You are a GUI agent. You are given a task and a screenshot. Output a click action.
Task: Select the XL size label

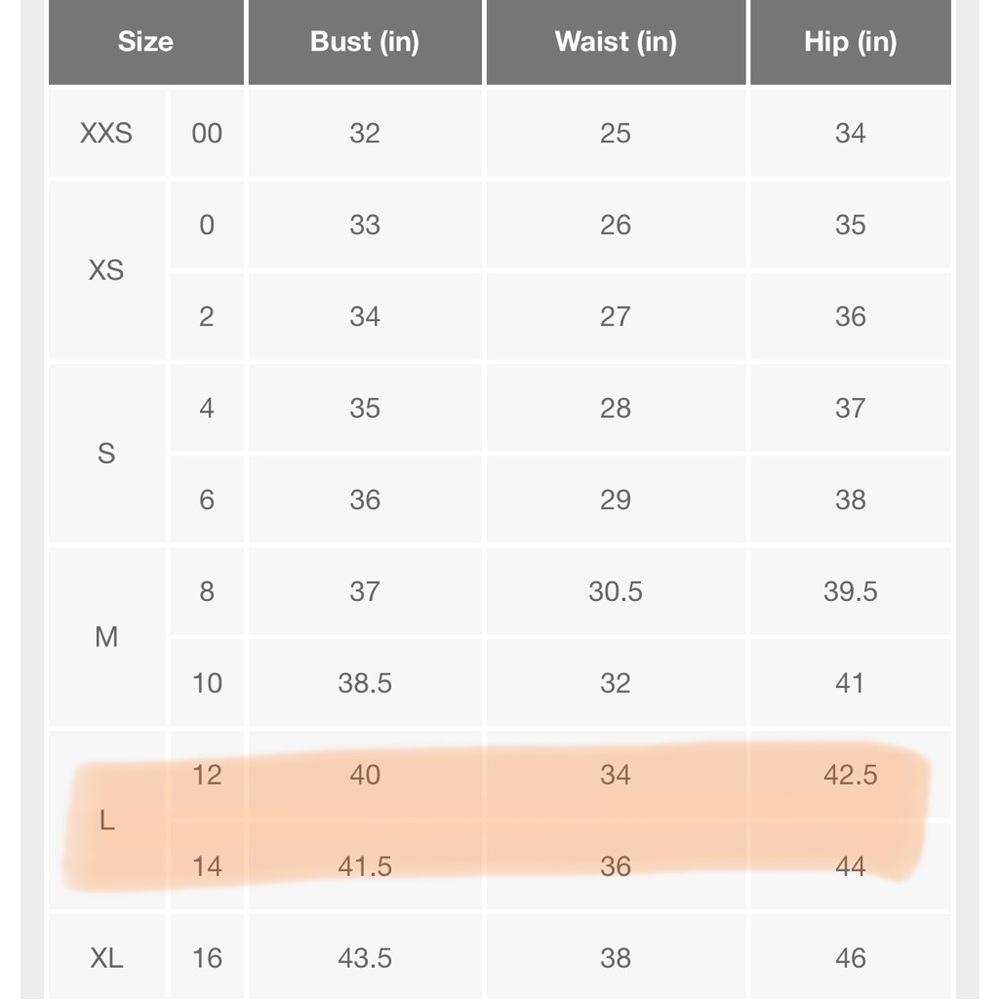107,957
